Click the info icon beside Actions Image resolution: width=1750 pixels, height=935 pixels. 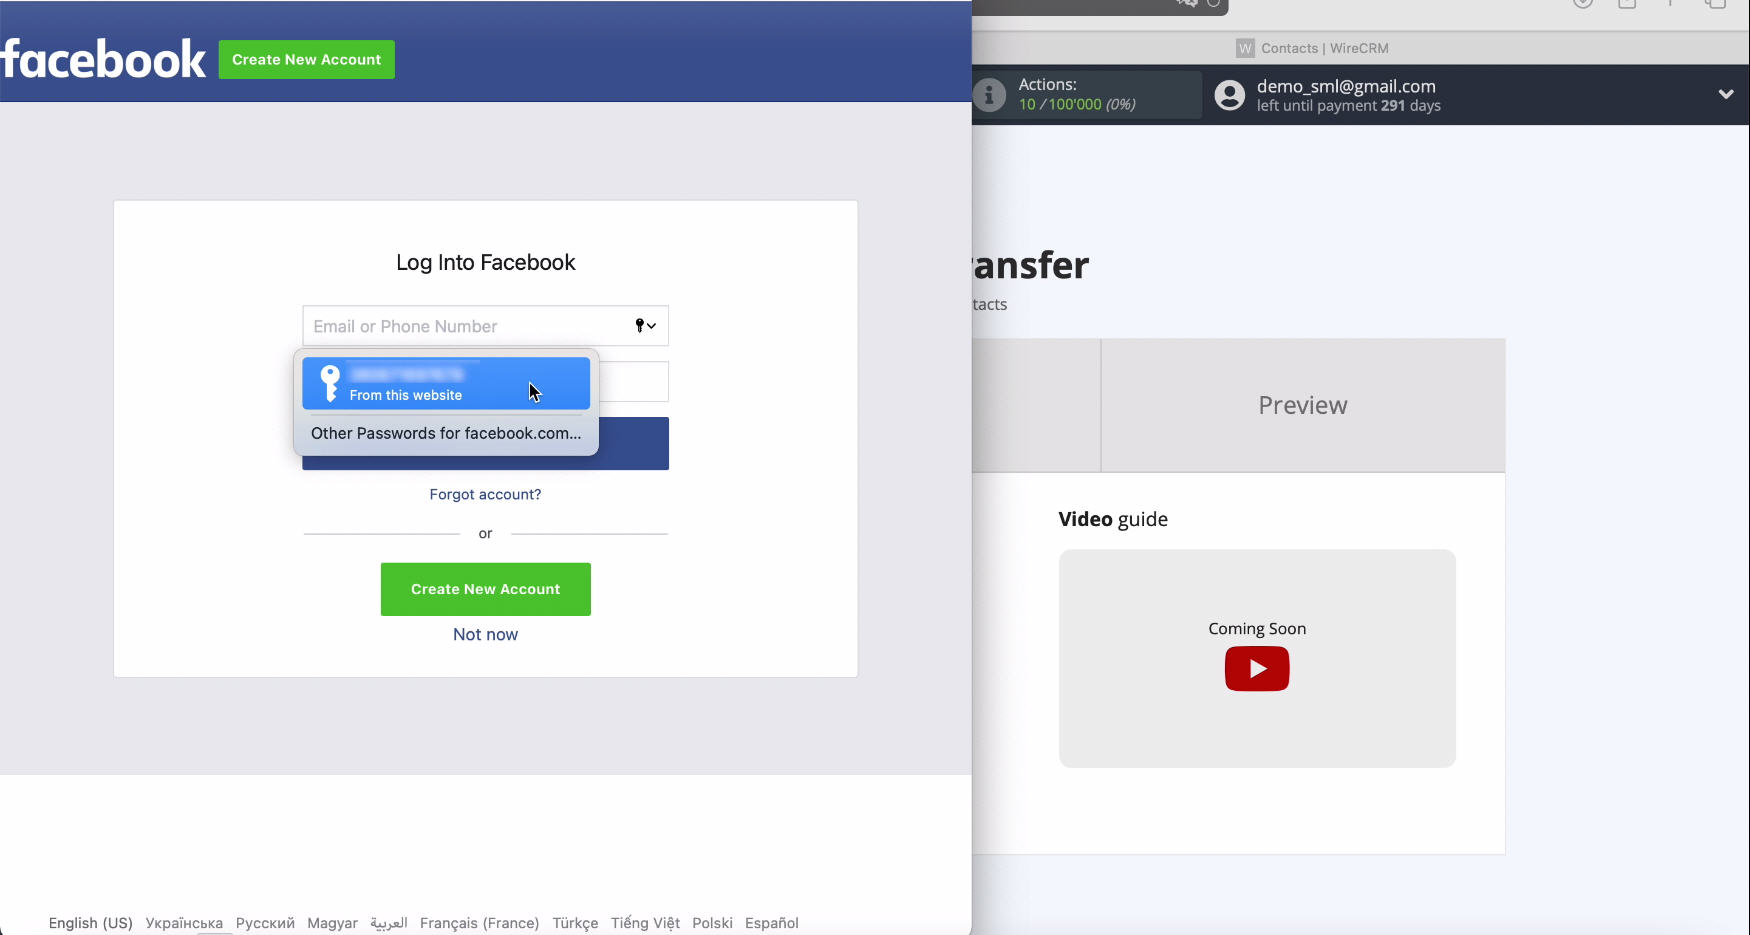[988, 95]
